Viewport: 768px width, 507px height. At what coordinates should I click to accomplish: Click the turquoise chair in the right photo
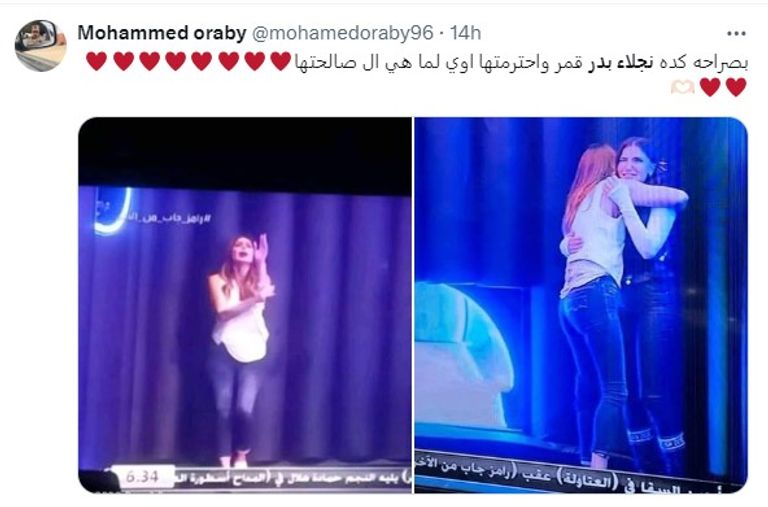click(463, 354)
